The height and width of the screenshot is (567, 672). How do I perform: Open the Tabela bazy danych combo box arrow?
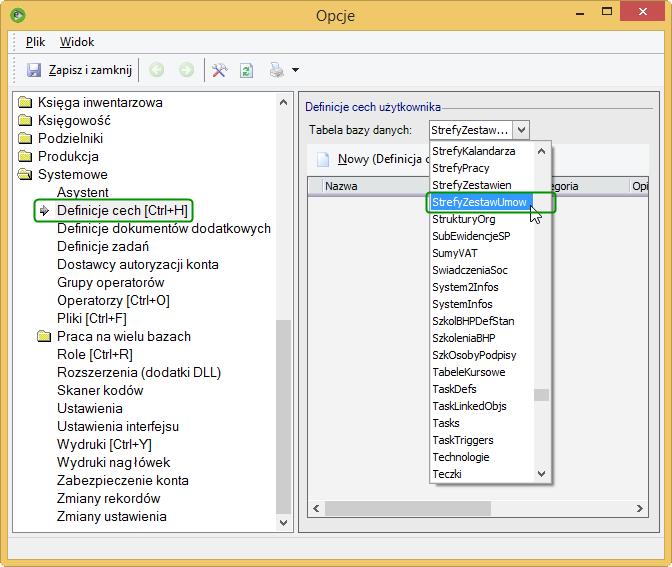click(x=521, y=130)
